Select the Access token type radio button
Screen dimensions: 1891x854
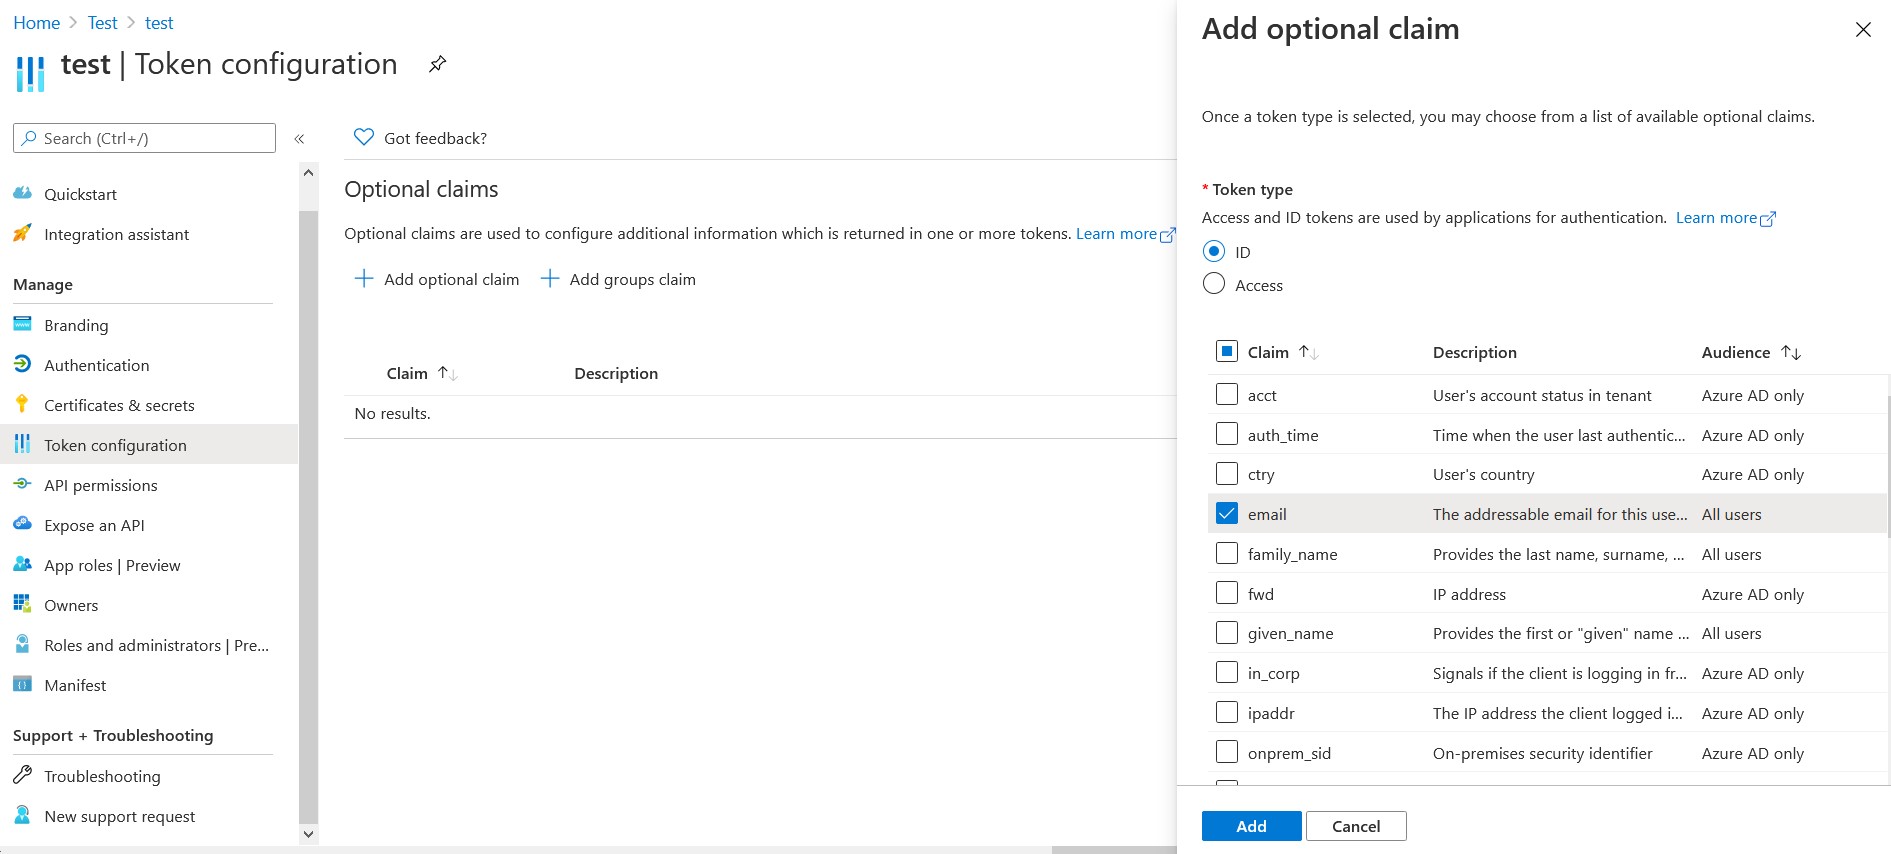(1214, 284)
